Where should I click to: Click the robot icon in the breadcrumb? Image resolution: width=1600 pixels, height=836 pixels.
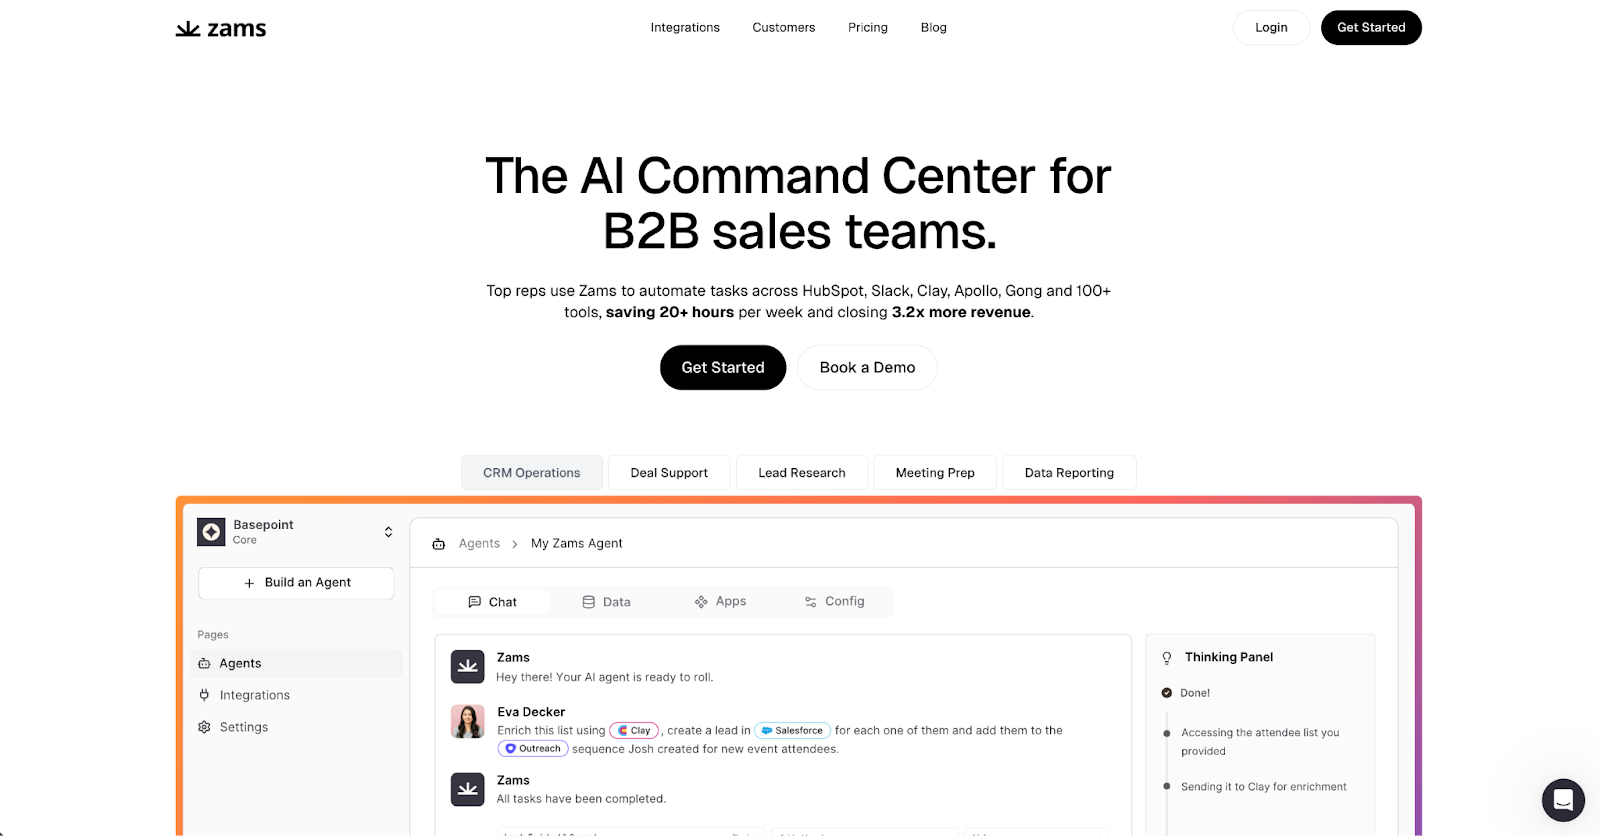438,544
